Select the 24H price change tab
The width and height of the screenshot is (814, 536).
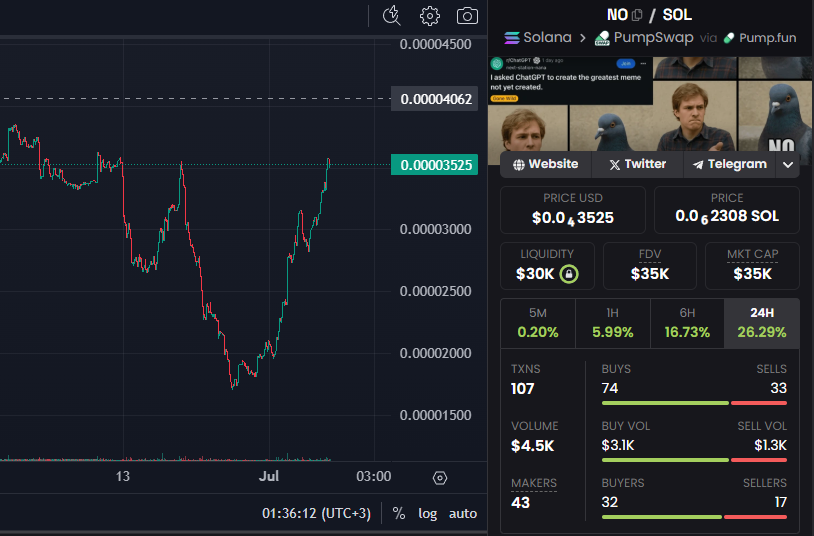click(762, 323)
